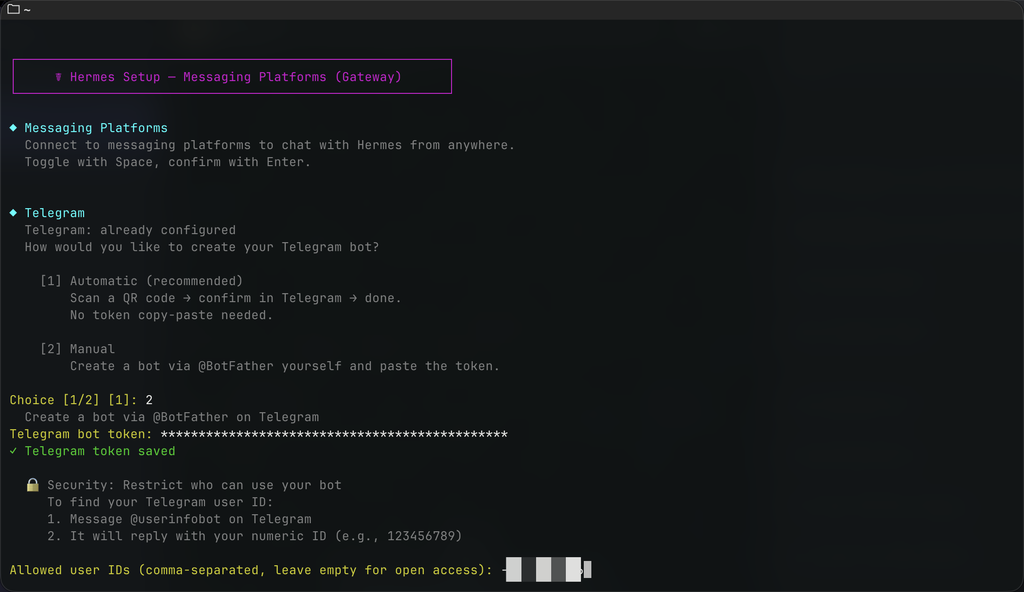This screenshot has height=592, width=1024.
Task: Click the "Allowed user IDs (comma-separated...)" prompt label
Action: pyautogui.click(x=251, y=570)
